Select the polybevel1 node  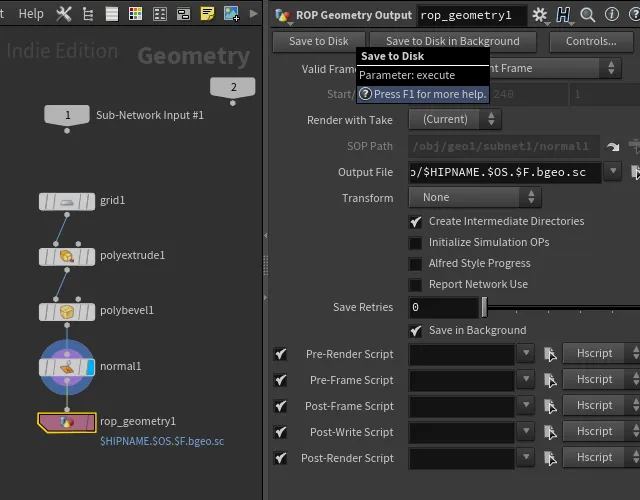67,312
